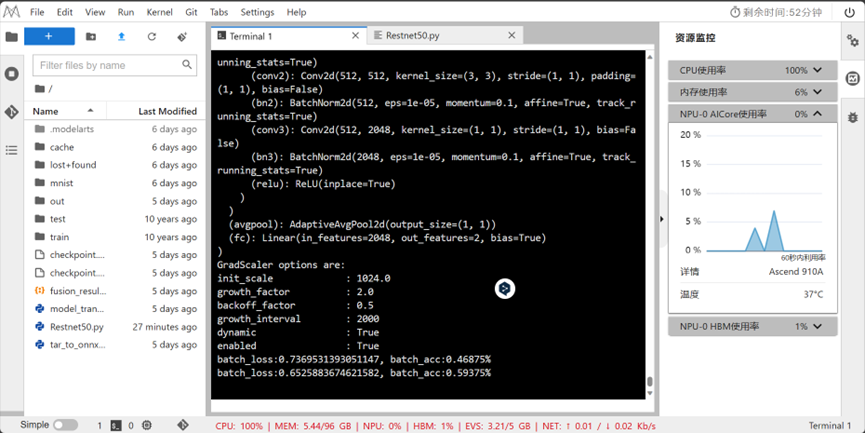
Task: Open the Kernel menu
Action: click(x=159, y=12)
